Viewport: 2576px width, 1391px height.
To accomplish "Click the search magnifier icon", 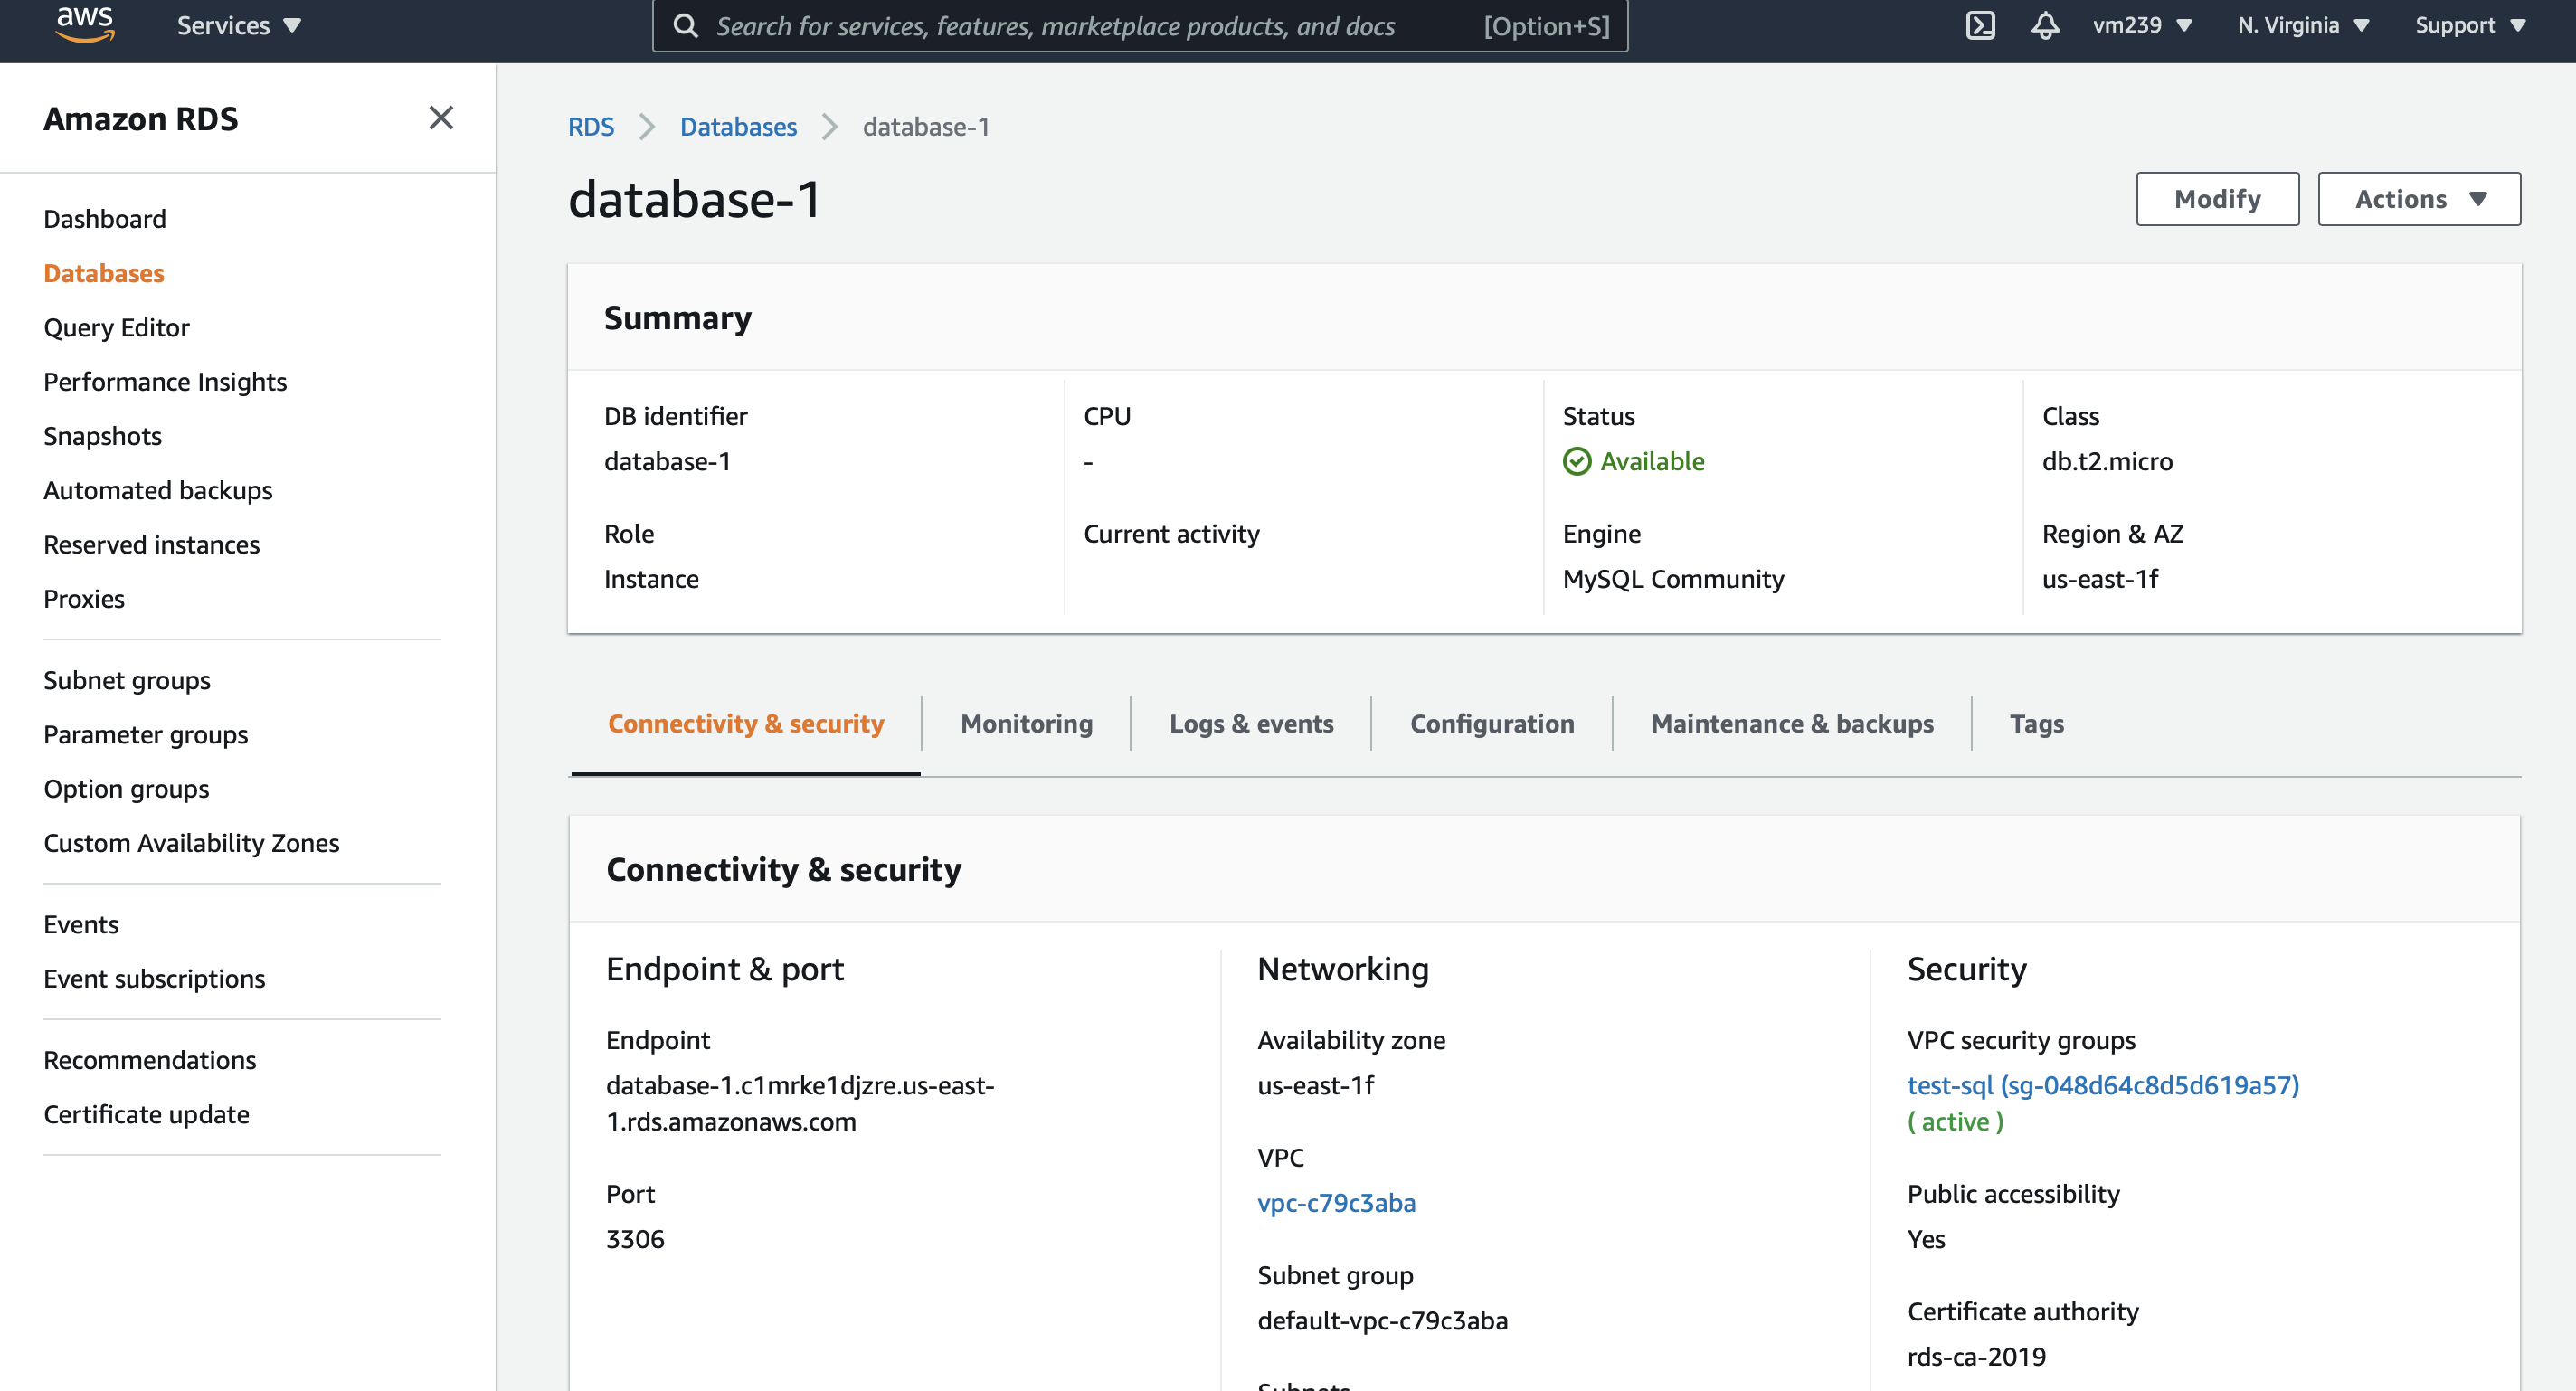I will click(x=685, y=26).
